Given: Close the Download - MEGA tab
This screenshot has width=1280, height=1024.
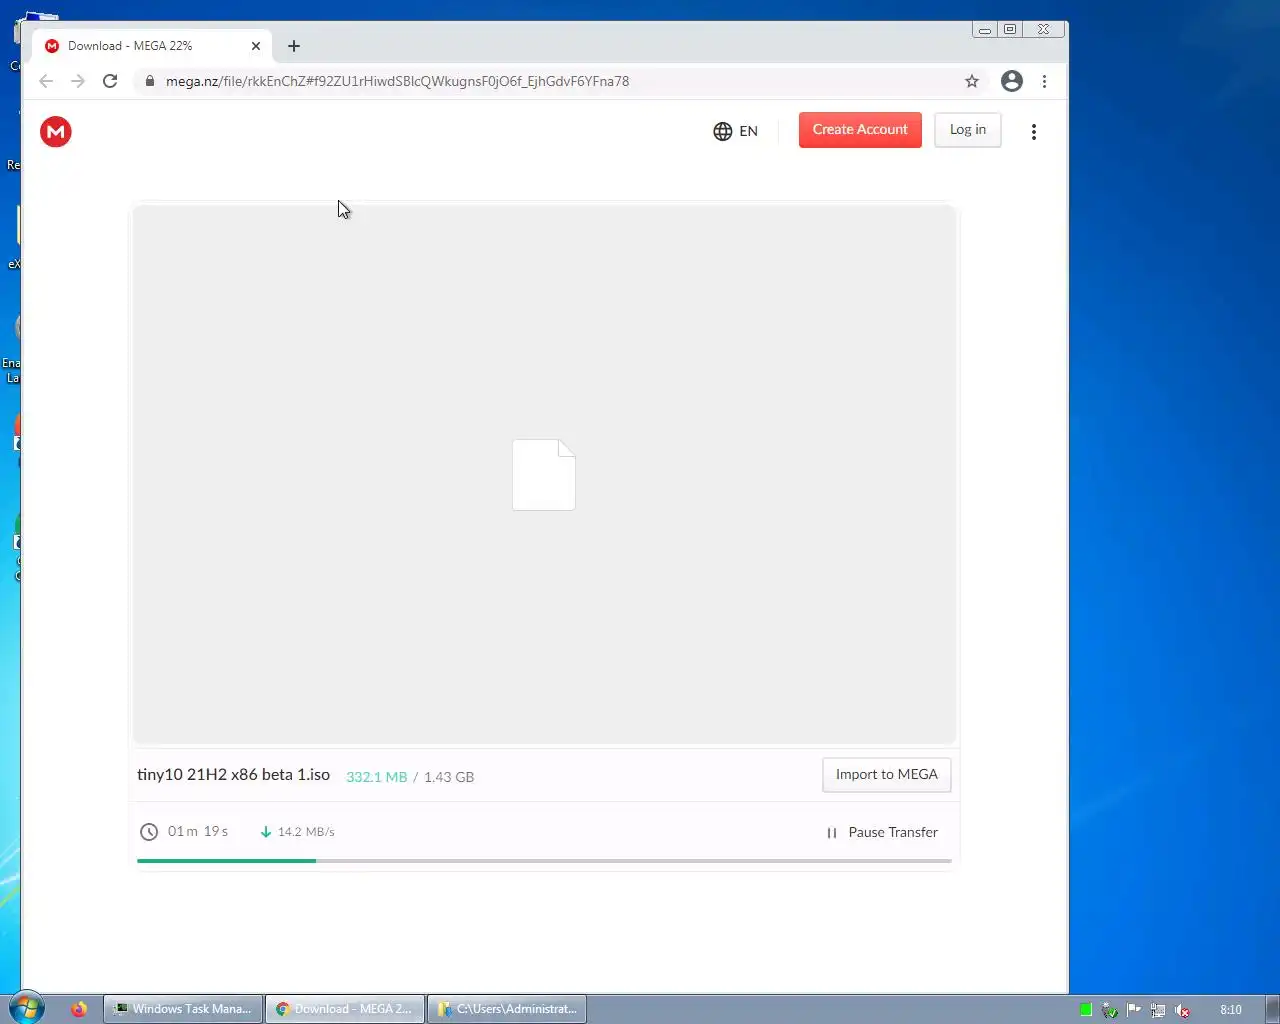Looking at the screenshot, I should point(256,46).
